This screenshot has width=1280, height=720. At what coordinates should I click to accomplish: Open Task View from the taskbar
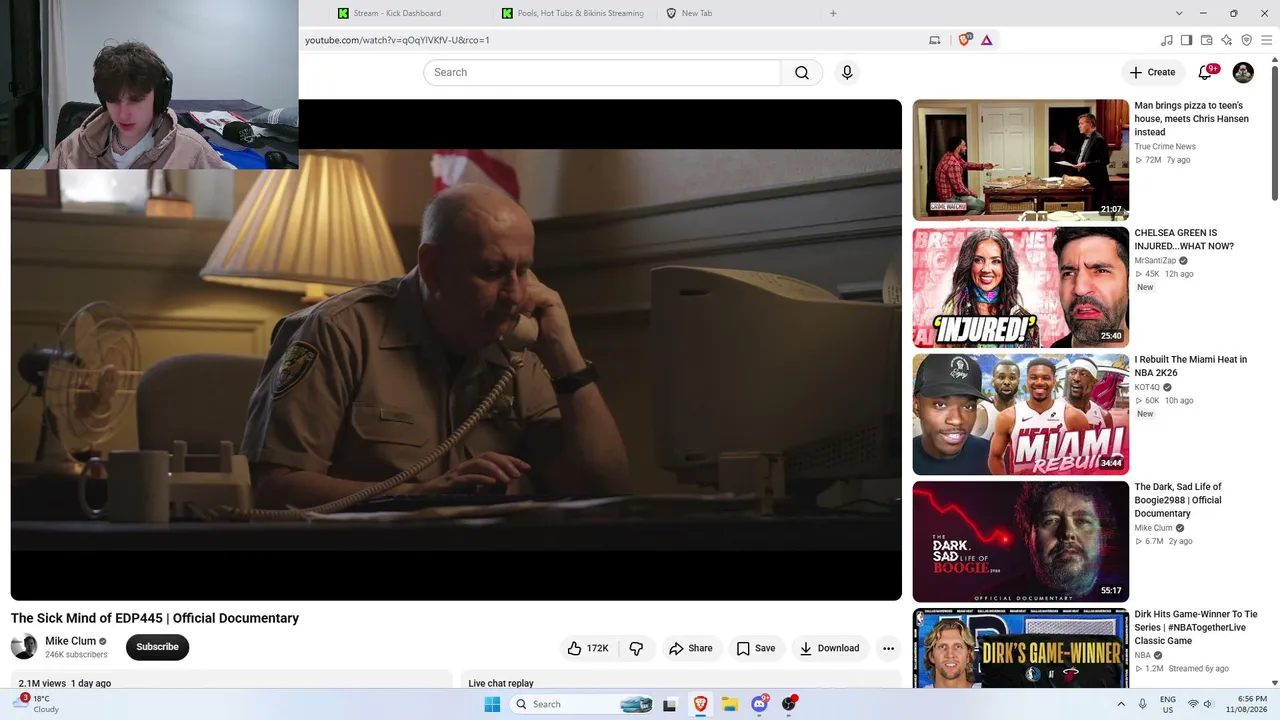(669, 704)
